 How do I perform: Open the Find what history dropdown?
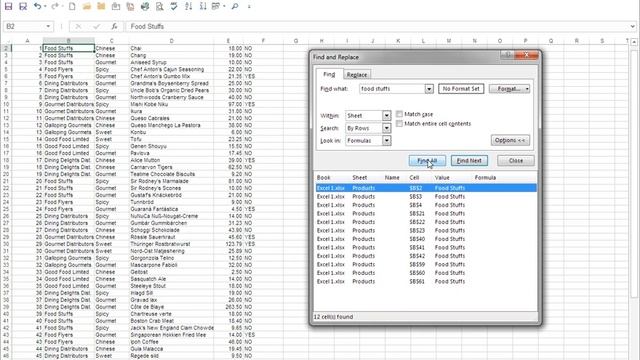[x=429, y=89]
